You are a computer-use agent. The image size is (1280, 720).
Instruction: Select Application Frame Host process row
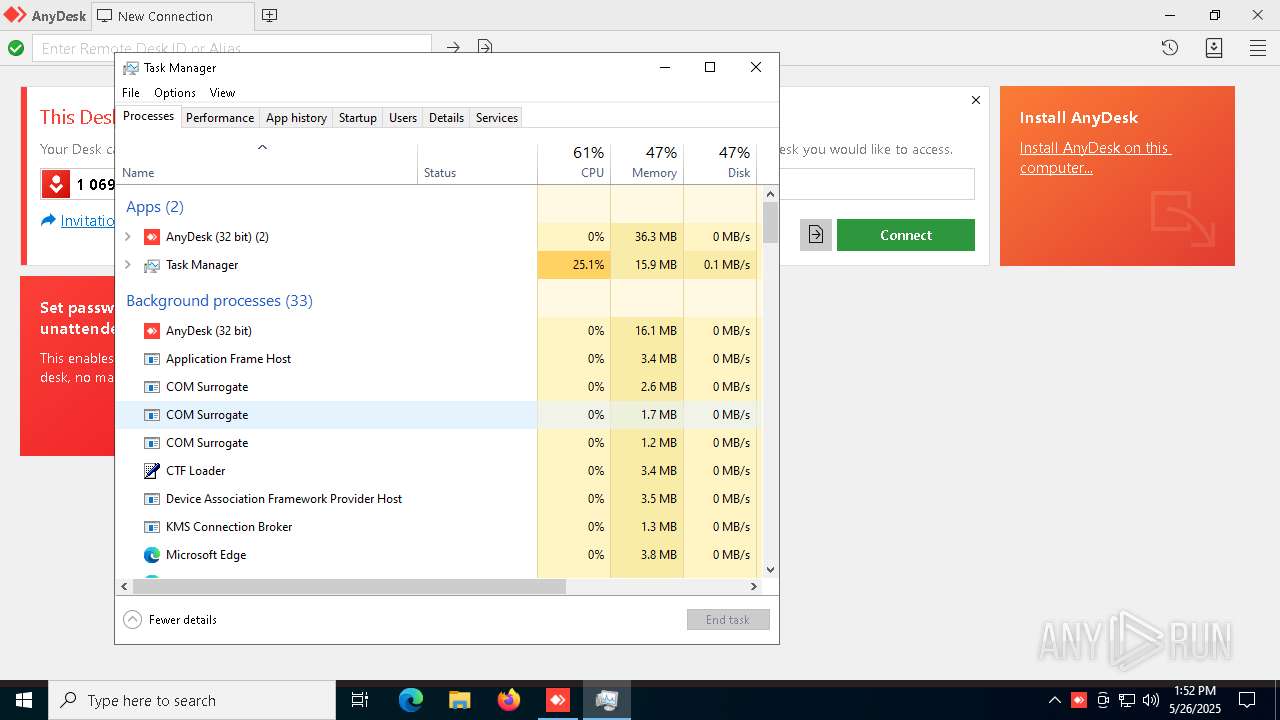[437, 359]
